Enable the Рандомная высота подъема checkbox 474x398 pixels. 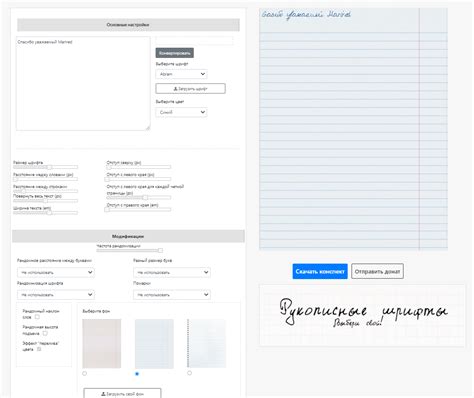[45, 333]
